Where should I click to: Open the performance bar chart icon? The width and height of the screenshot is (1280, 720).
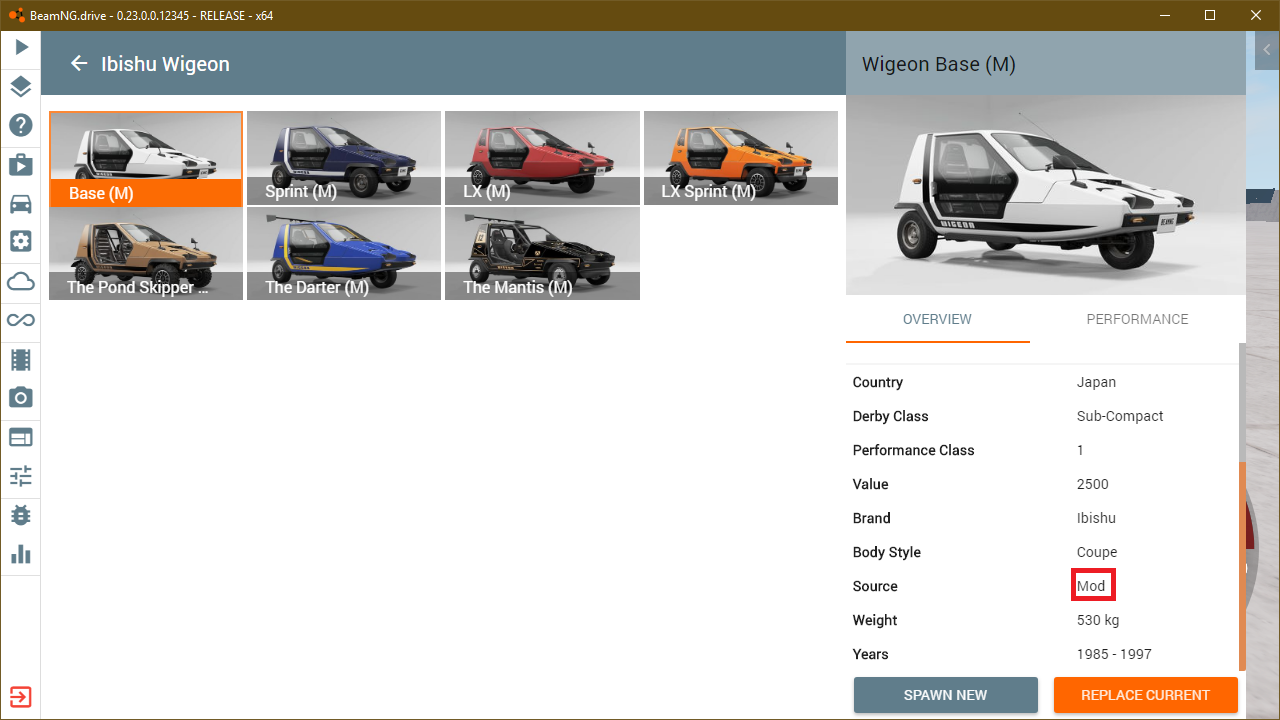(21, 554)
